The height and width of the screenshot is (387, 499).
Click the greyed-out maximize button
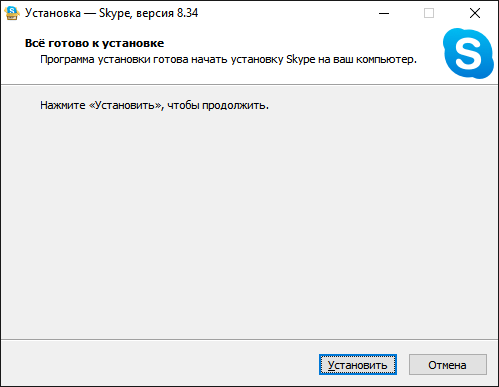[x=429, y=13]
